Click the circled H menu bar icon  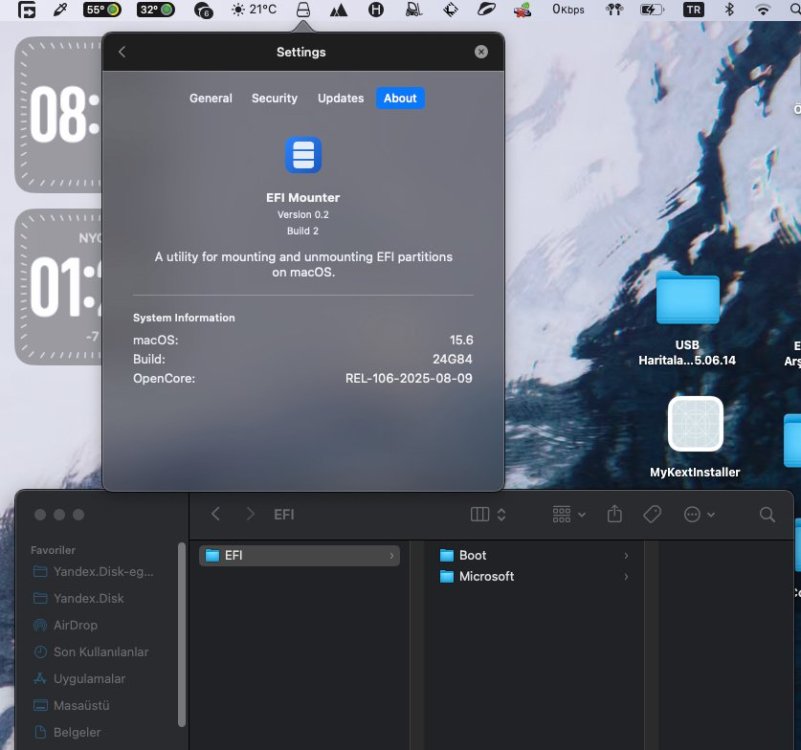click(376, 10)
